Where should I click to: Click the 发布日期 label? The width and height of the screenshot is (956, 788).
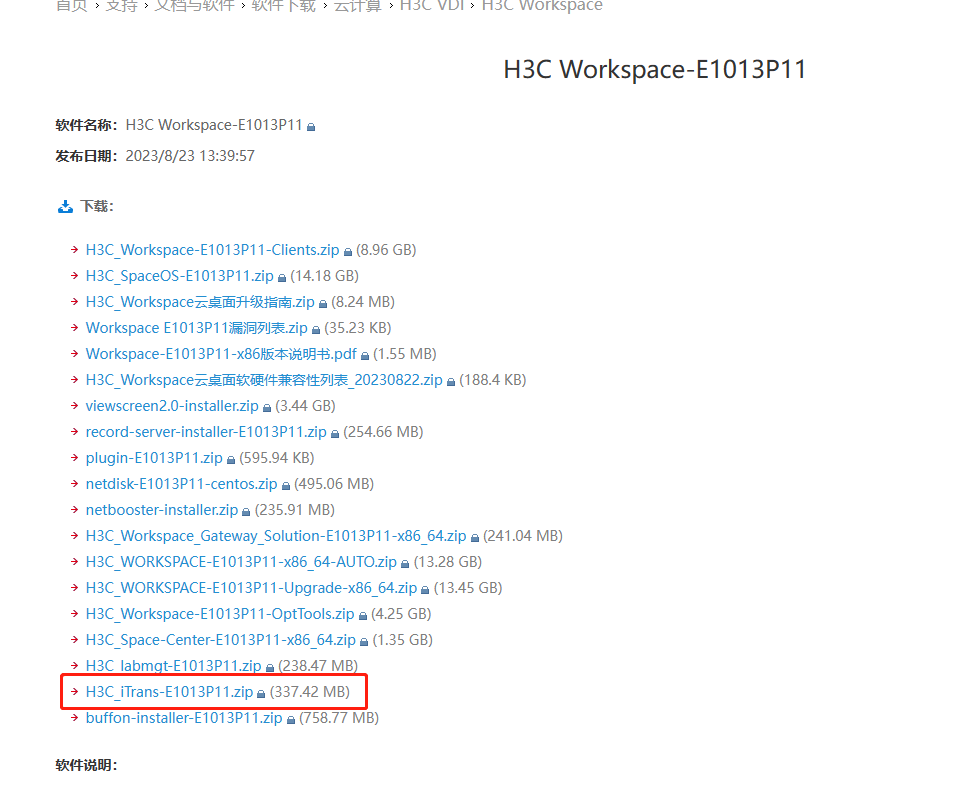86,156
